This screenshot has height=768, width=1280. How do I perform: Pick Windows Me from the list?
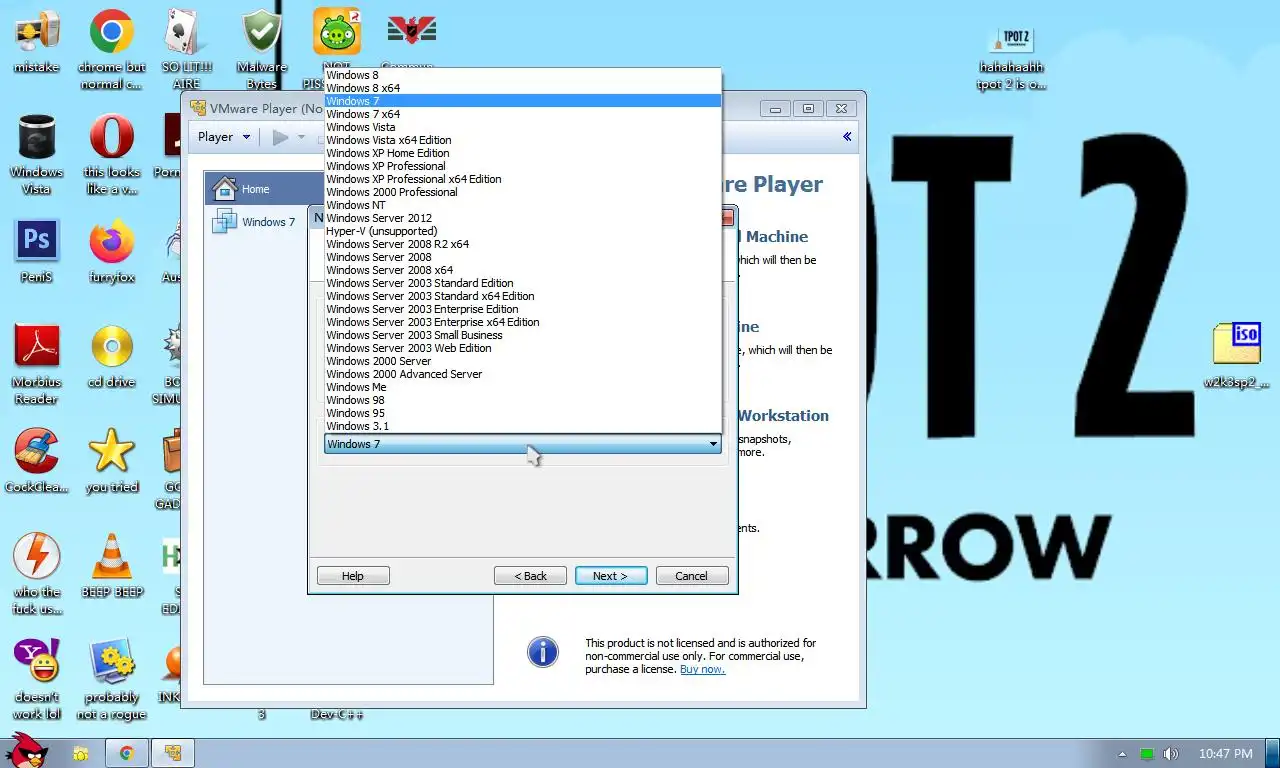tap(523, 387)
